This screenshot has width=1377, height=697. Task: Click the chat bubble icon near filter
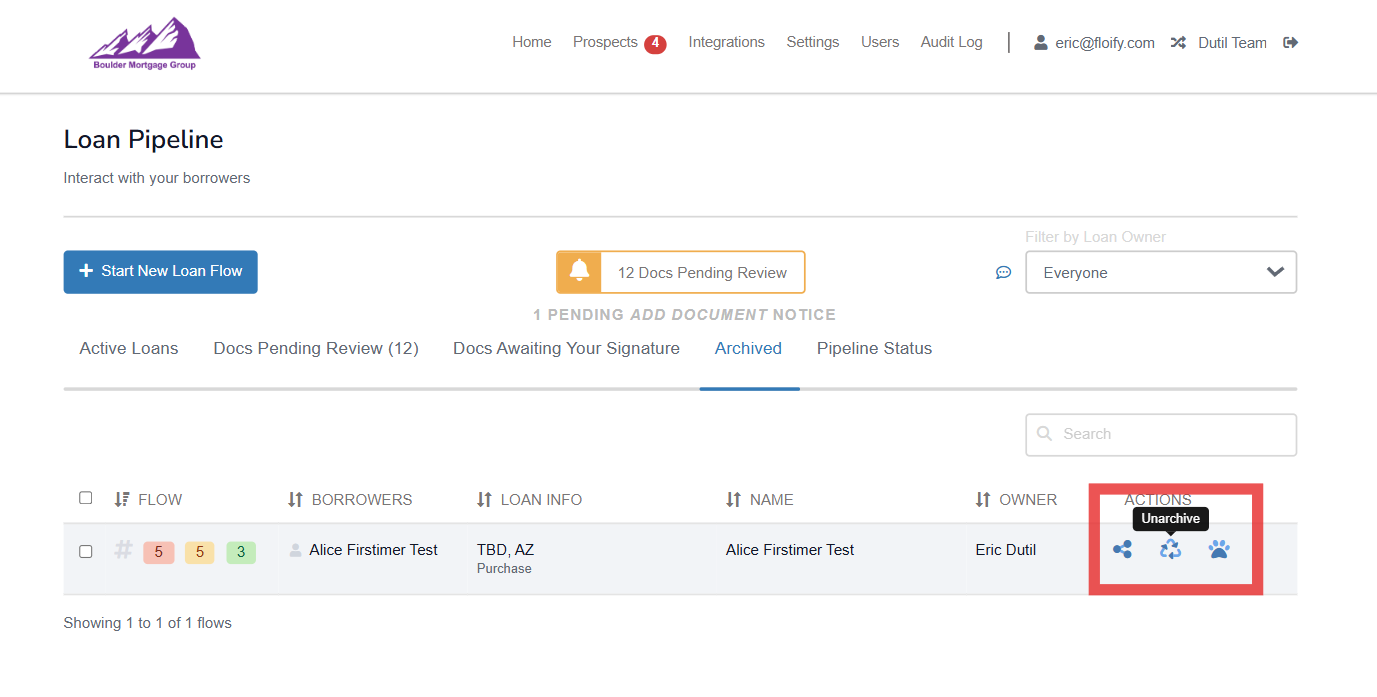1003,272
